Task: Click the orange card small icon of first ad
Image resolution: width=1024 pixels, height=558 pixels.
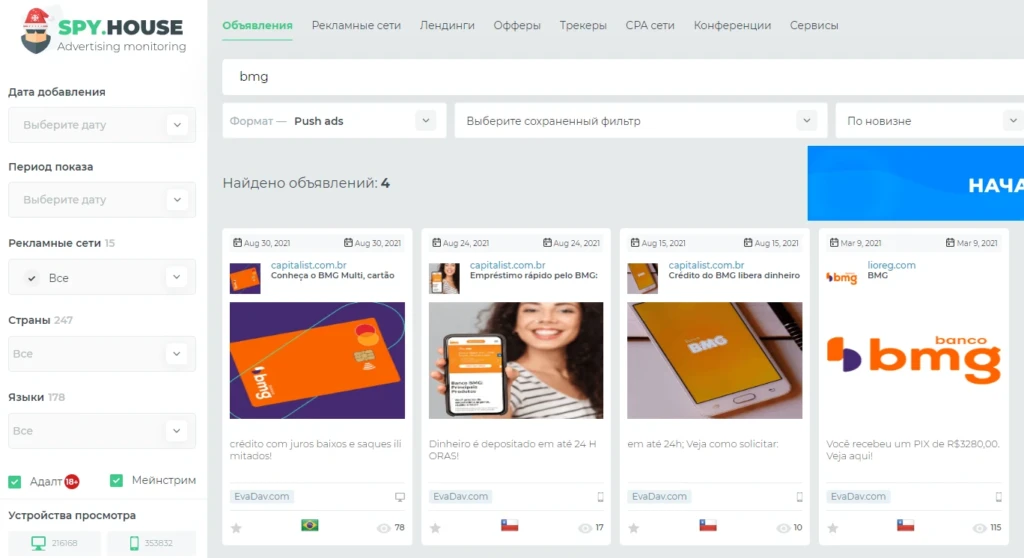Action: coord(245,278)
